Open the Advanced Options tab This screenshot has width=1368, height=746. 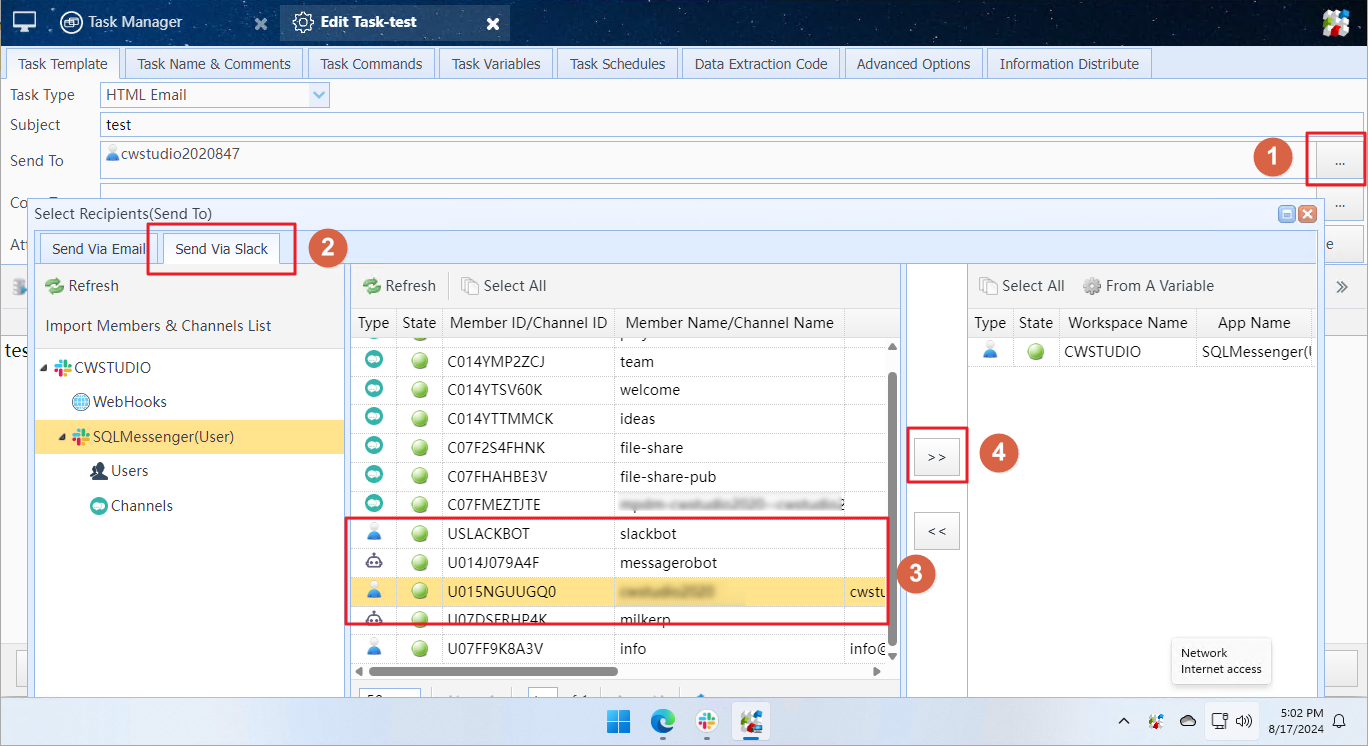(x=913, y=64)
